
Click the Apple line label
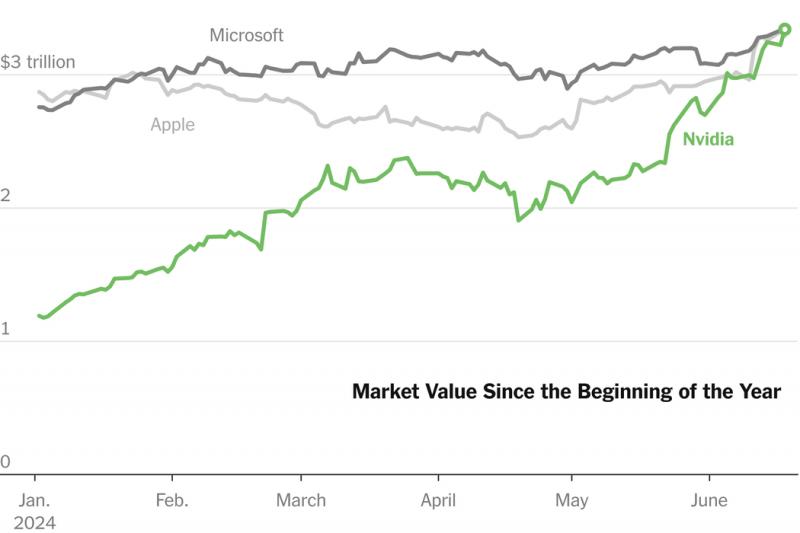coord(172,125)
